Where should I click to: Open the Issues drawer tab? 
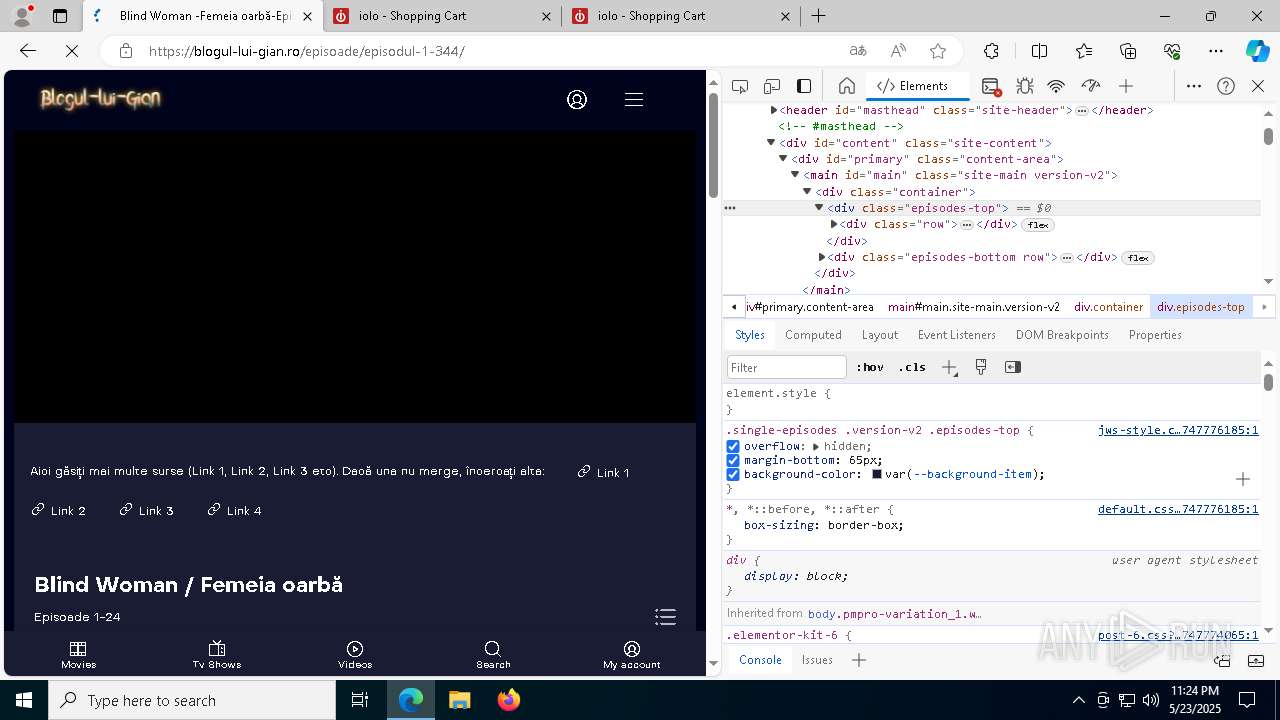coord(817,660)
